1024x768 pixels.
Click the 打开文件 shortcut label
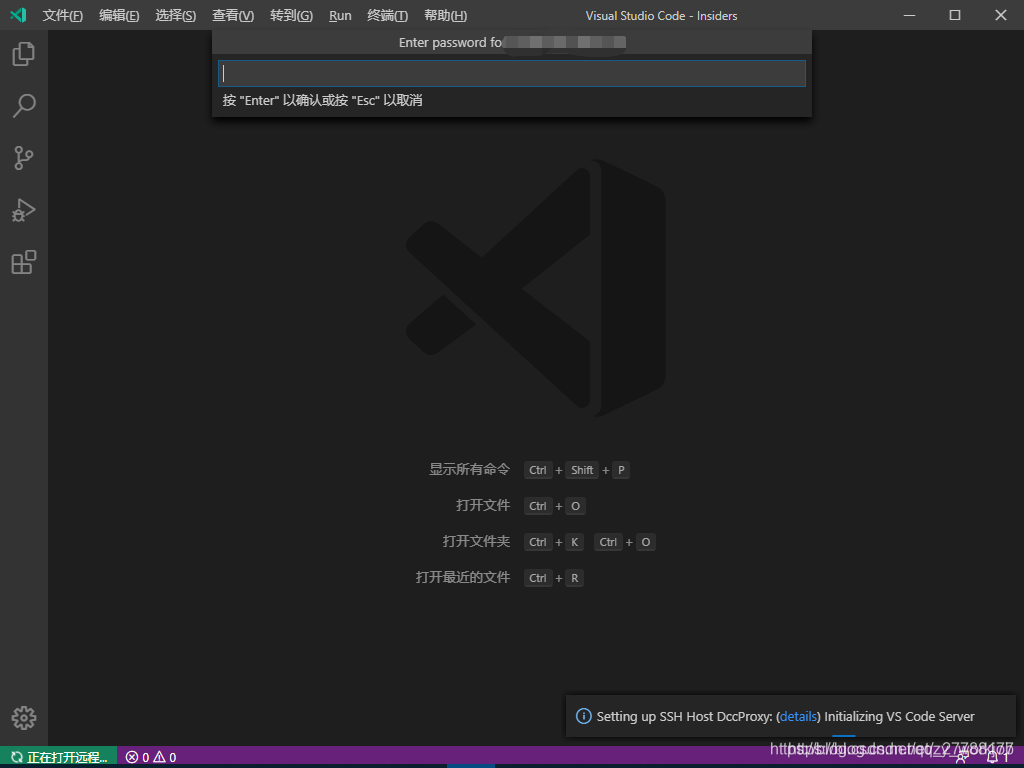tap(483, 505)
